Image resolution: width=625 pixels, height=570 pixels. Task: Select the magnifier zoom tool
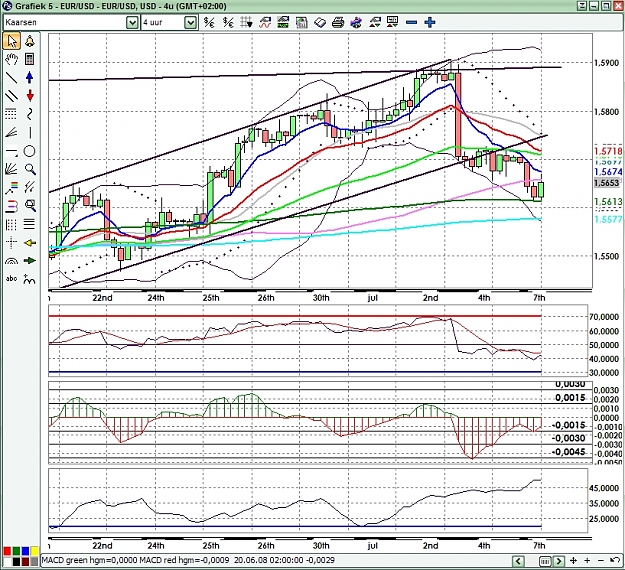[x=29, y=169]
